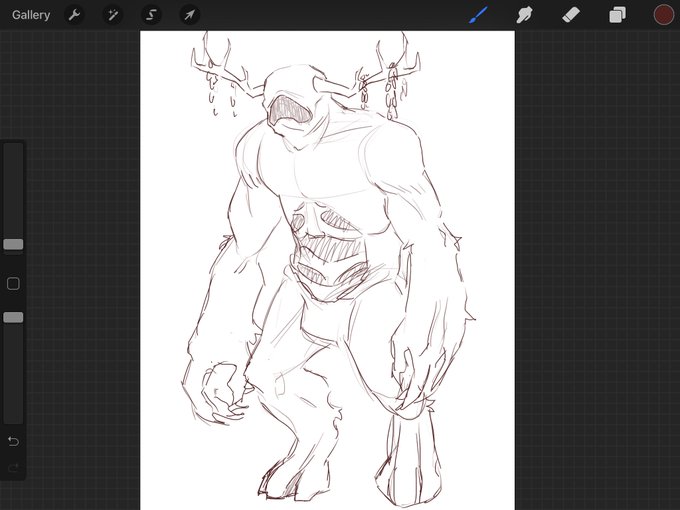Image resolution: width=680 pixels, height=510 pixels.
Task: Activate the Selection tool
Action: [x=151, y=15]
